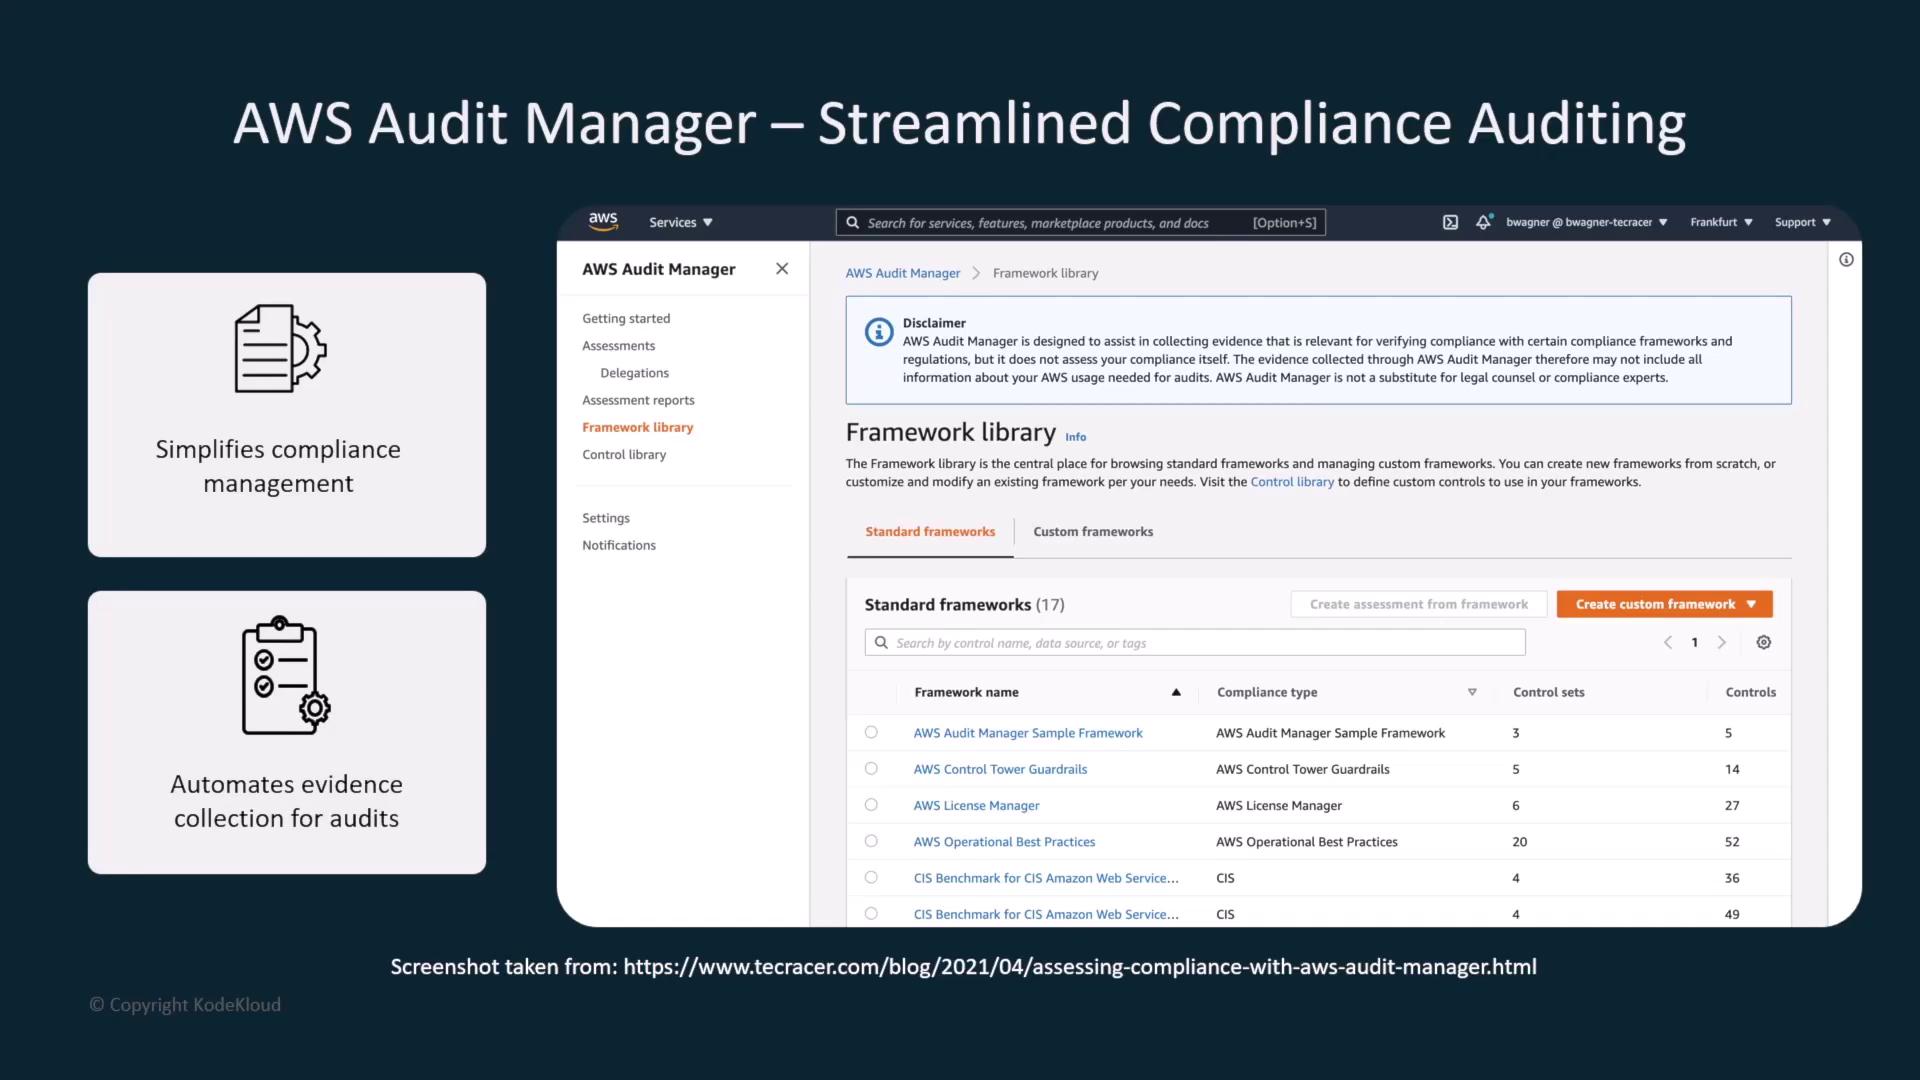Image resolution: width=1920 pixels, height=1080 pixels.
Task: Go to next page of frameworks
Action: tap(1722, 643)
